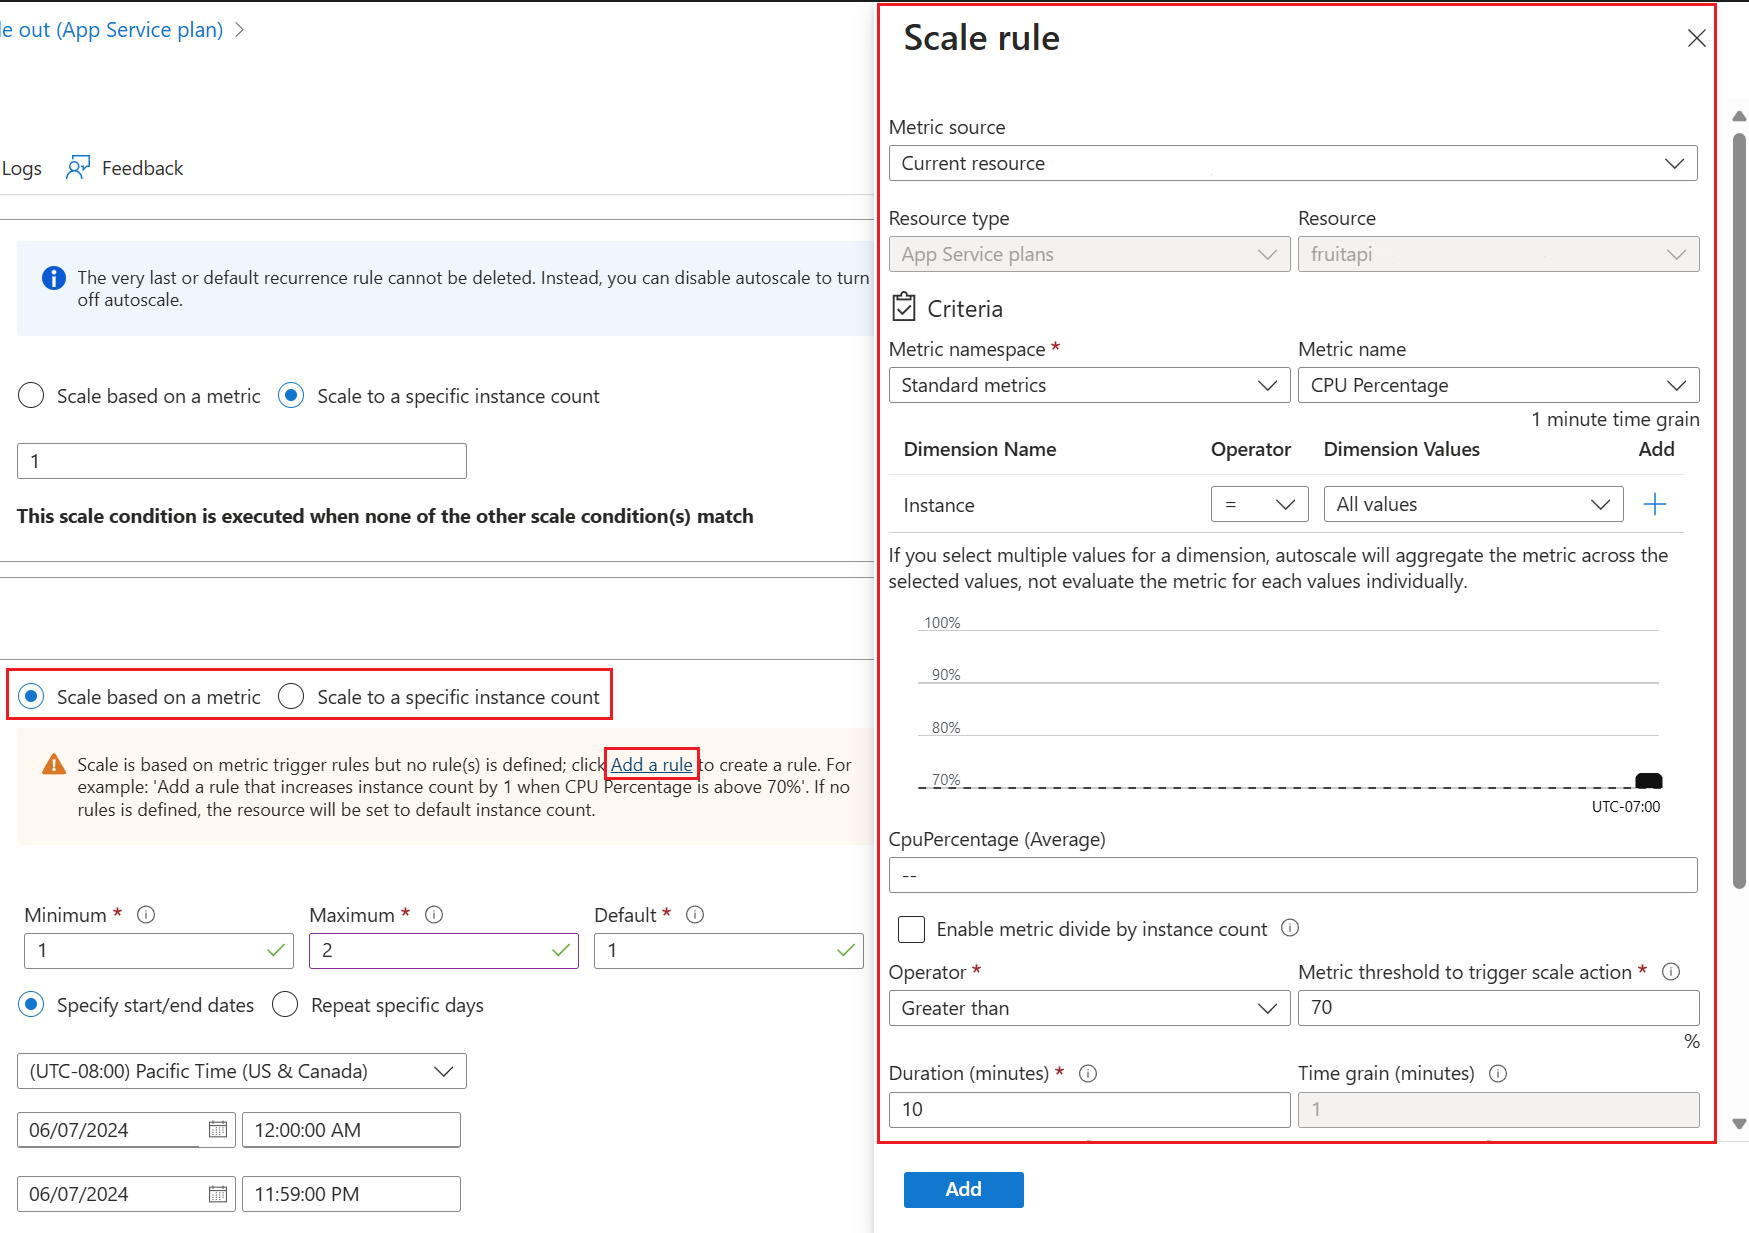Viewport: 1749px width, 1233px height.
Task: Enable metric divide by instance count
Action: [911, 929]
